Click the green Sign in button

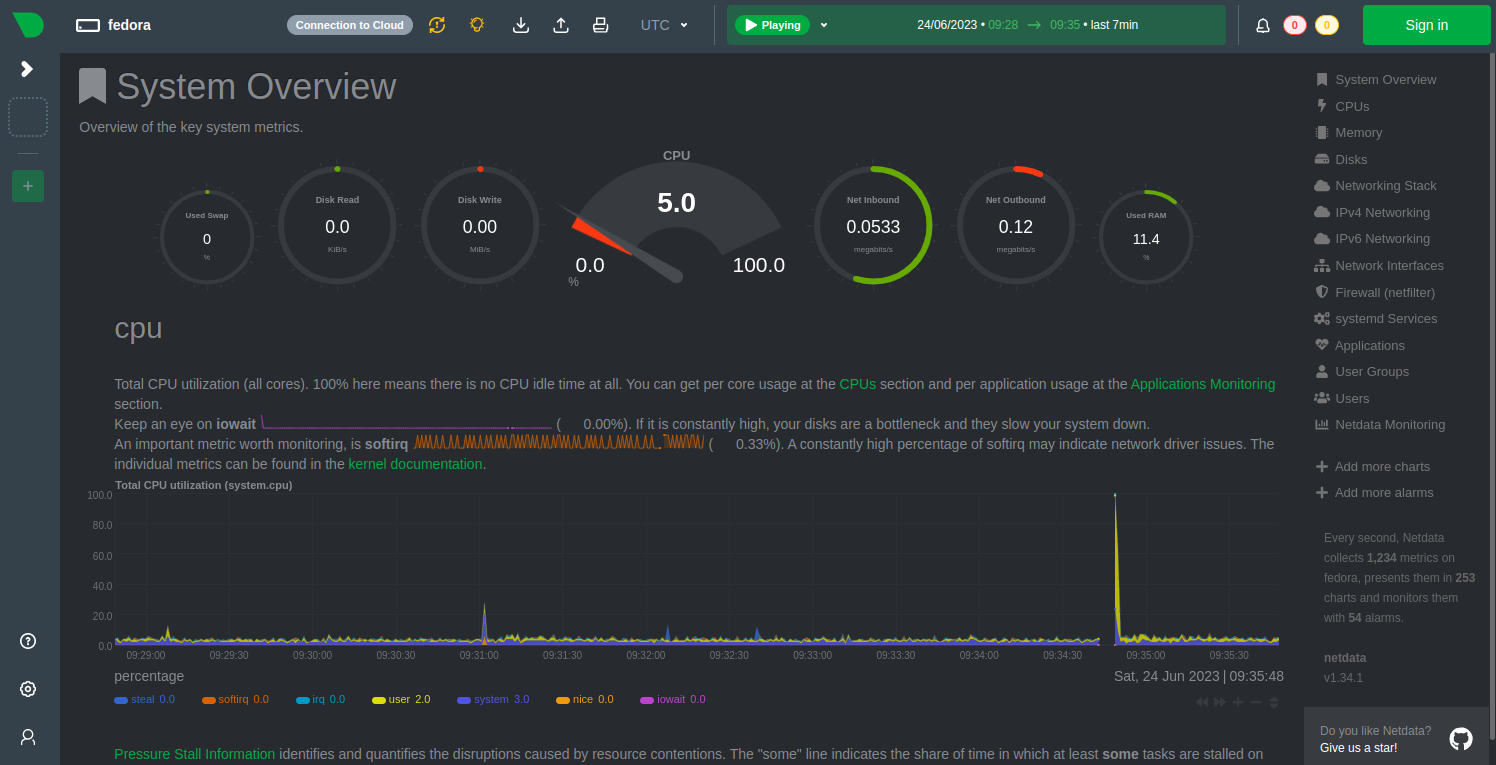click(x=1426, y=25)
